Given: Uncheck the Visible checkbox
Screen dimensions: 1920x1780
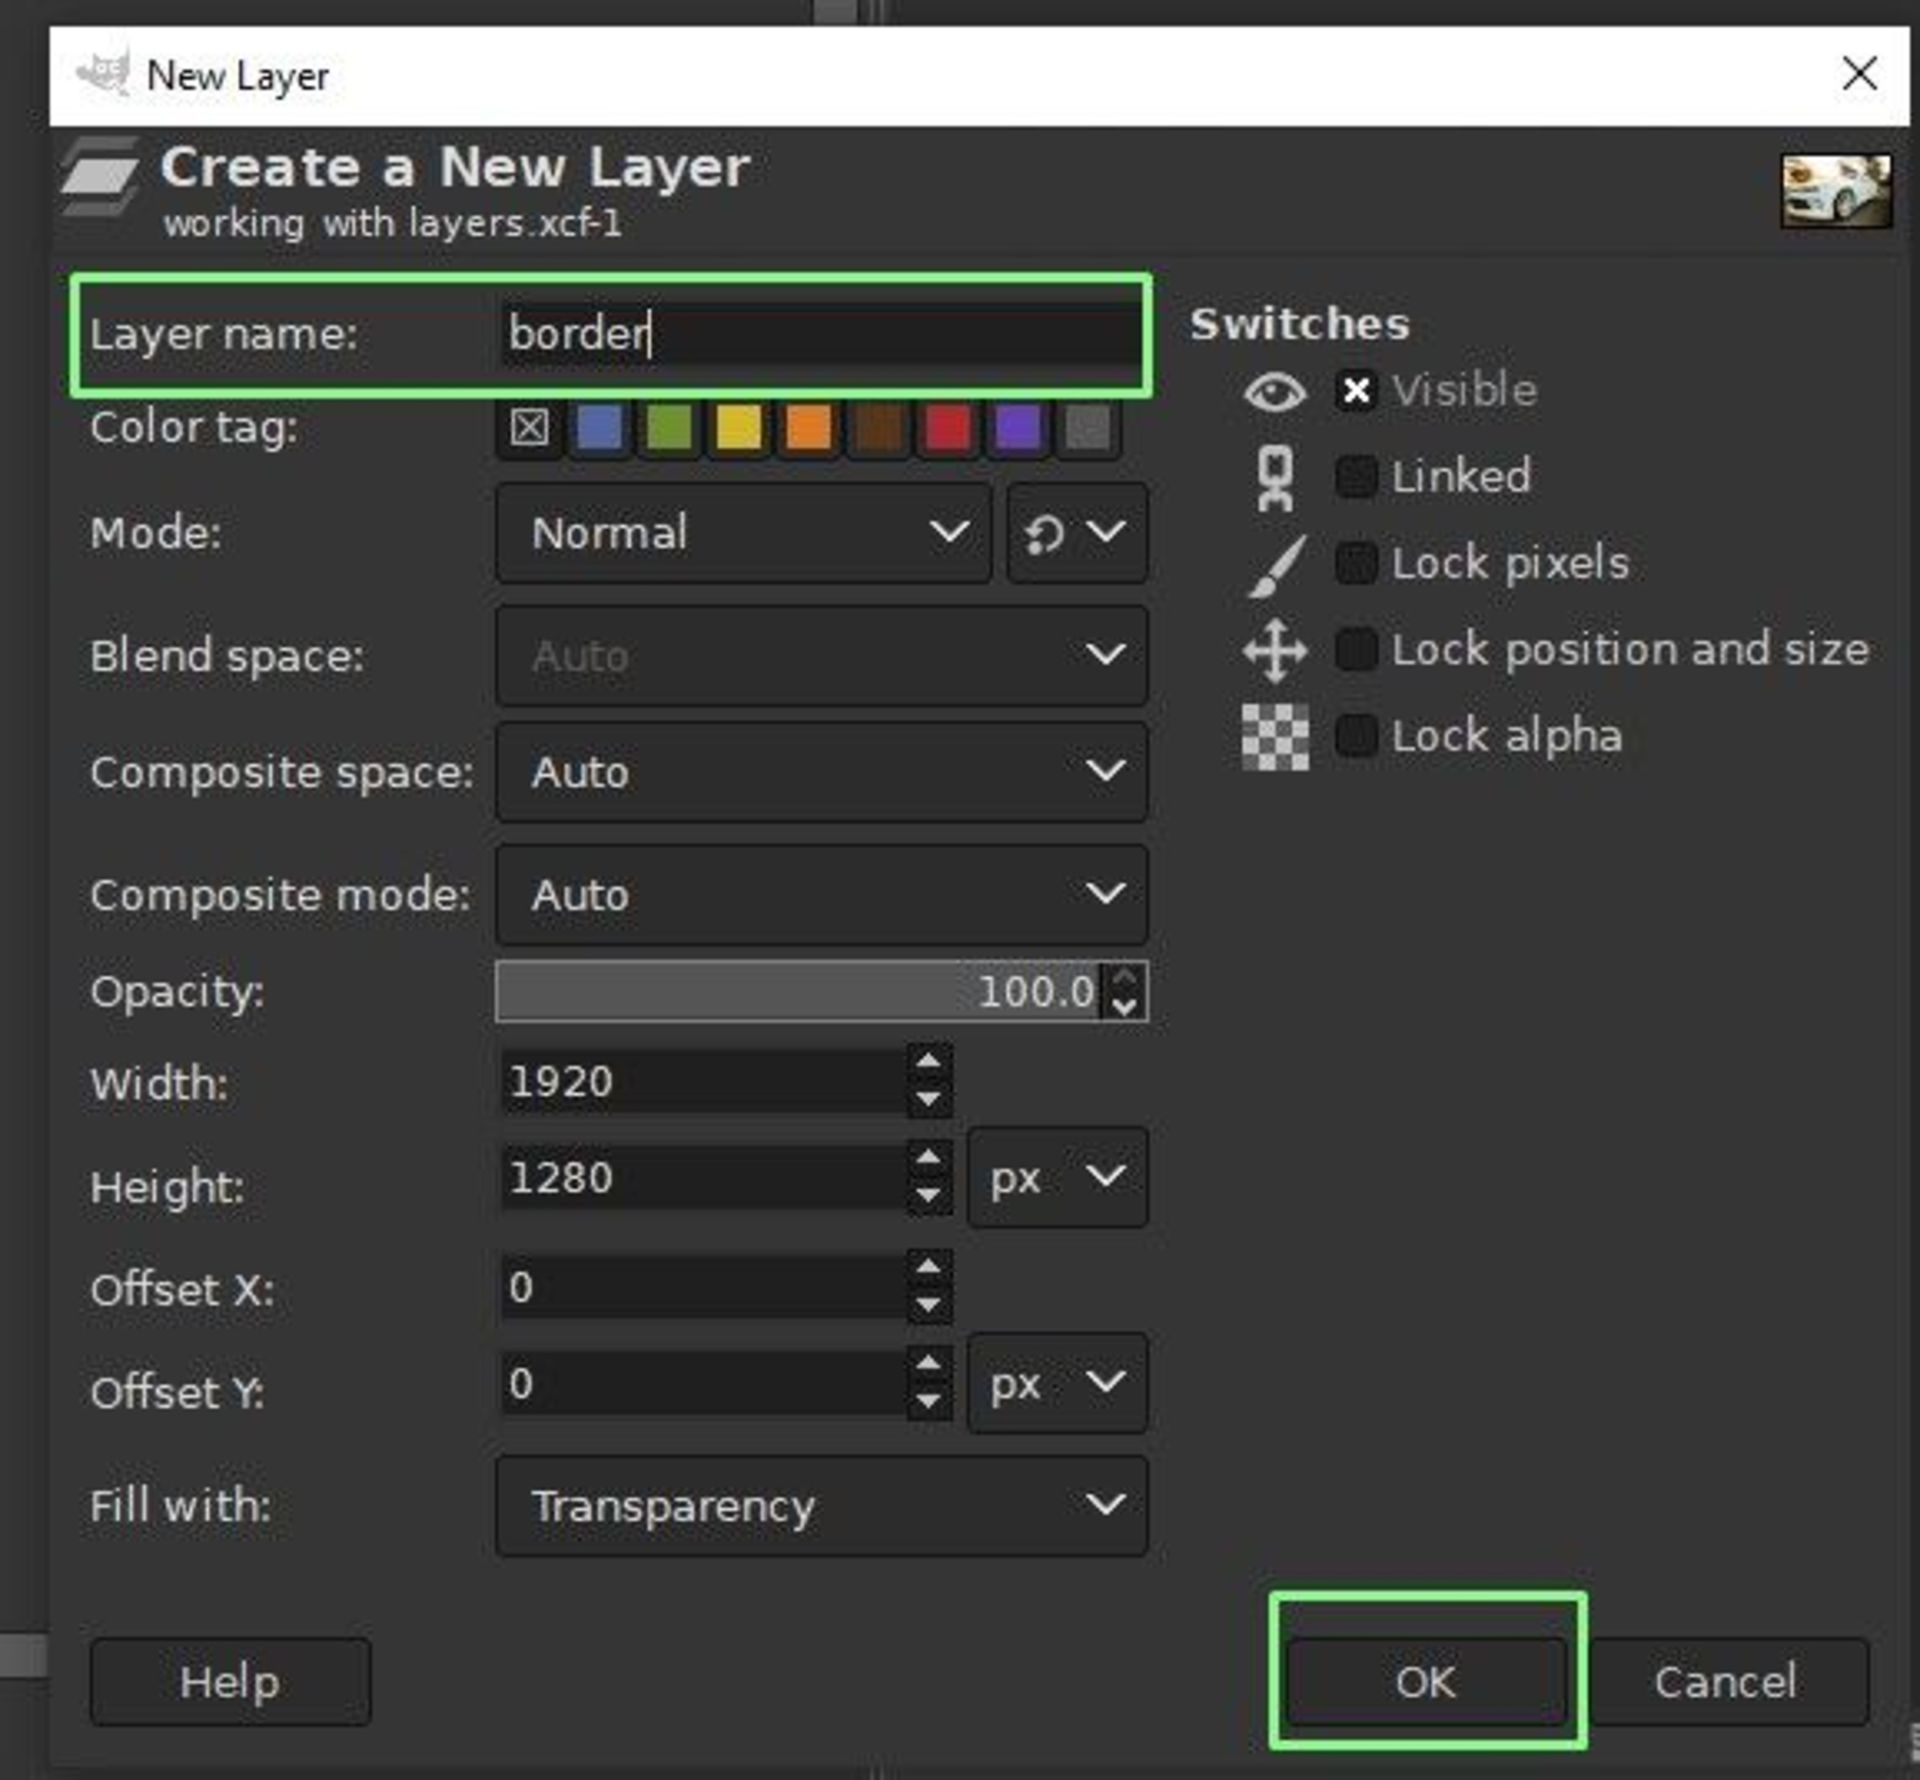Looking at the screenshot, I should 1356,391.
